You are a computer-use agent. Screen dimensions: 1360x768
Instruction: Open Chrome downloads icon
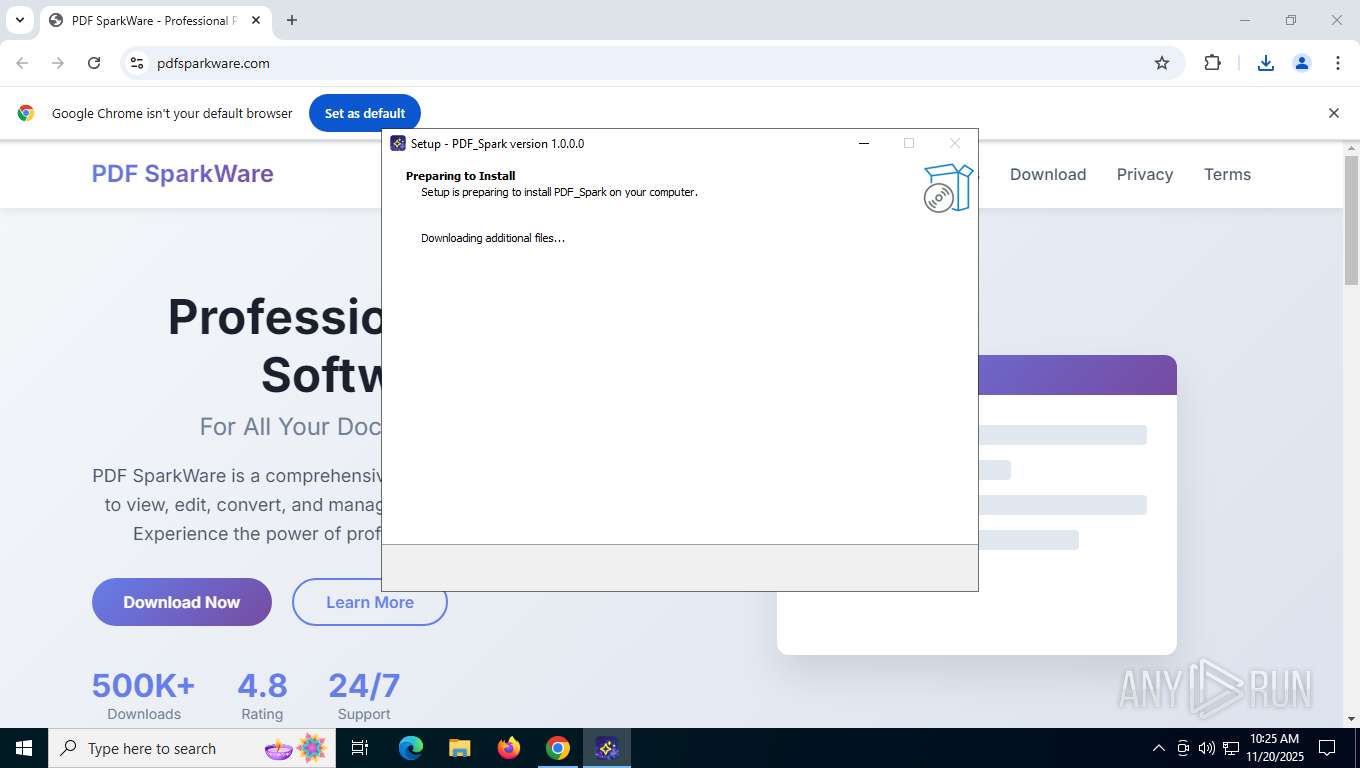1266,63
